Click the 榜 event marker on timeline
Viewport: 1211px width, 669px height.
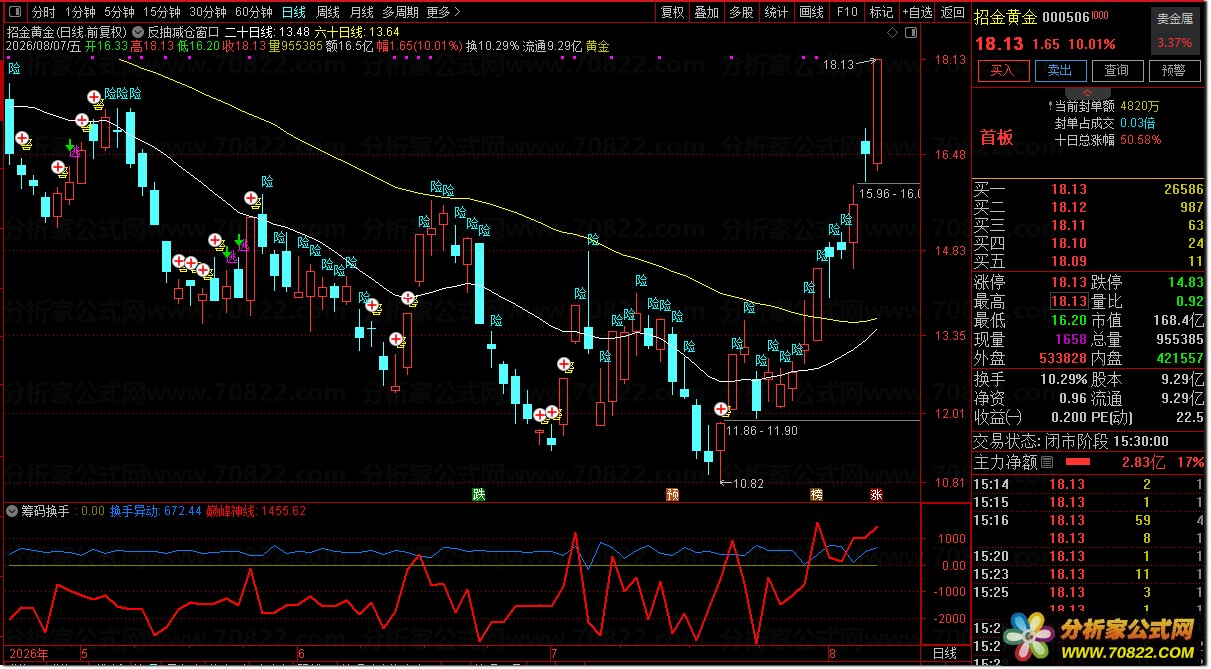(x=817, y=495)
